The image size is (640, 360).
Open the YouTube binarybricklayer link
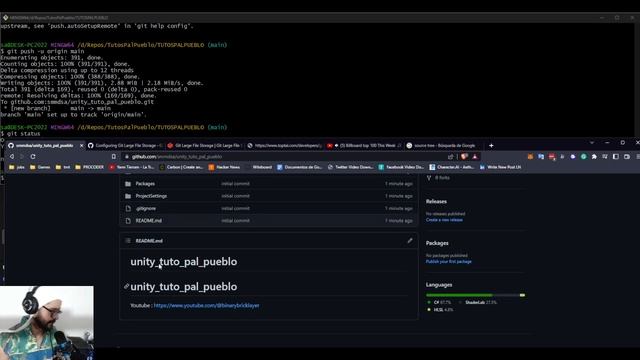pos(207,305)
